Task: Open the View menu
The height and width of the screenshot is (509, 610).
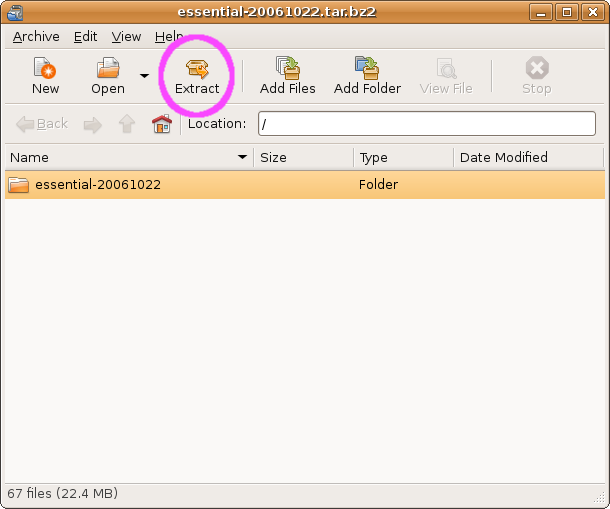Action: [126, 37]
